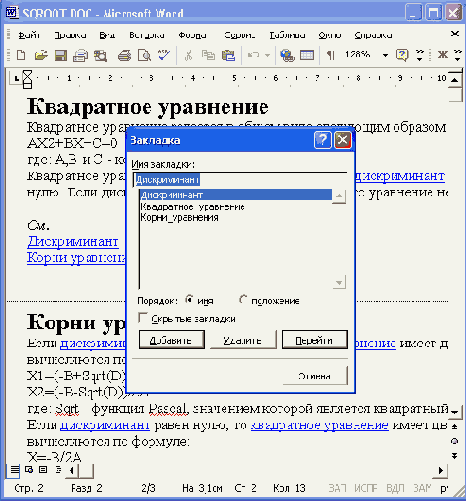Click the tab type selector on ruler
466x501 pixels.
[16, 78]
